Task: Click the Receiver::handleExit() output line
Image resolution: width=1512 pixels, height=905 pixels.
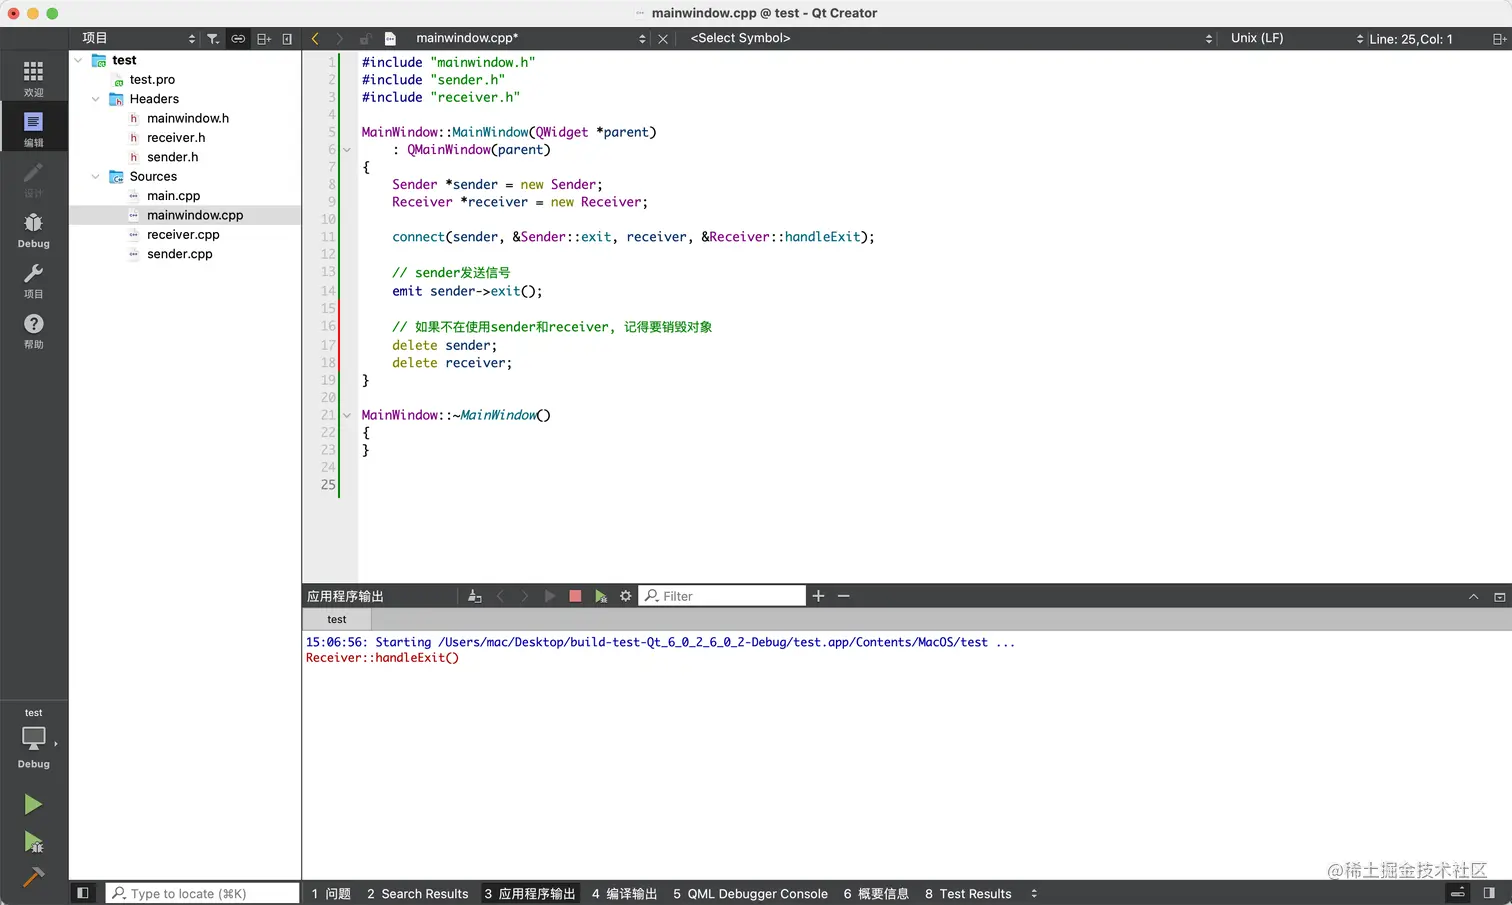Action: [382, 658]
